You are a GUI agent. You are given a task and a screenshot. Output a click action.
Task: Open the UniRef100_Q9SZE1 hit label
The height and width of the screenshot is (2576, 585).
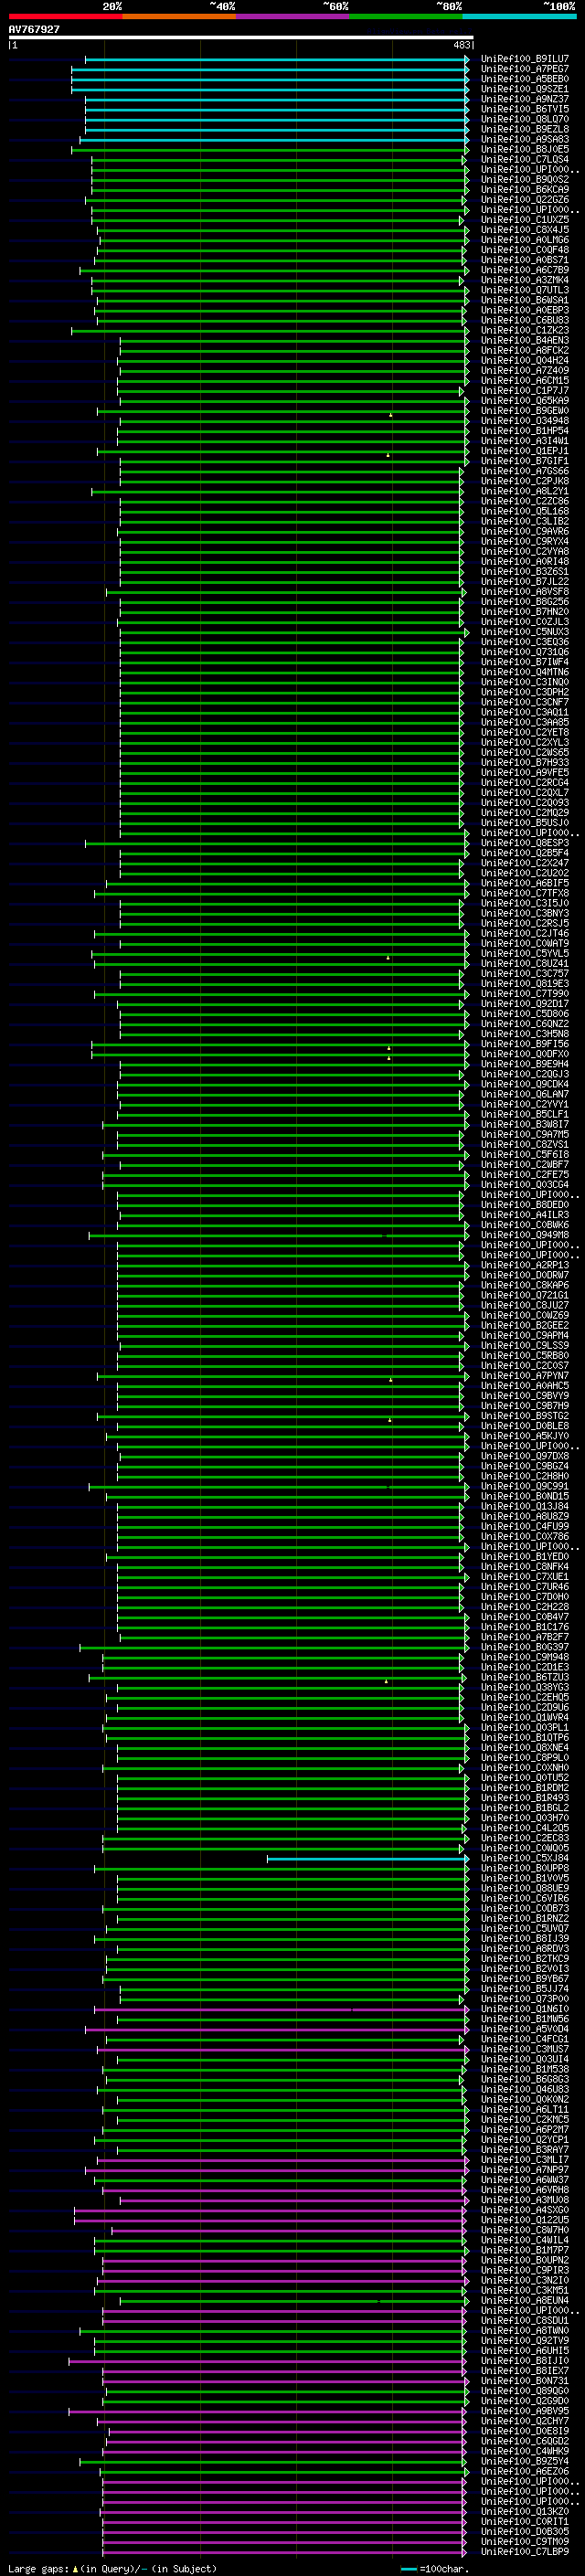[x=524, y=89]
